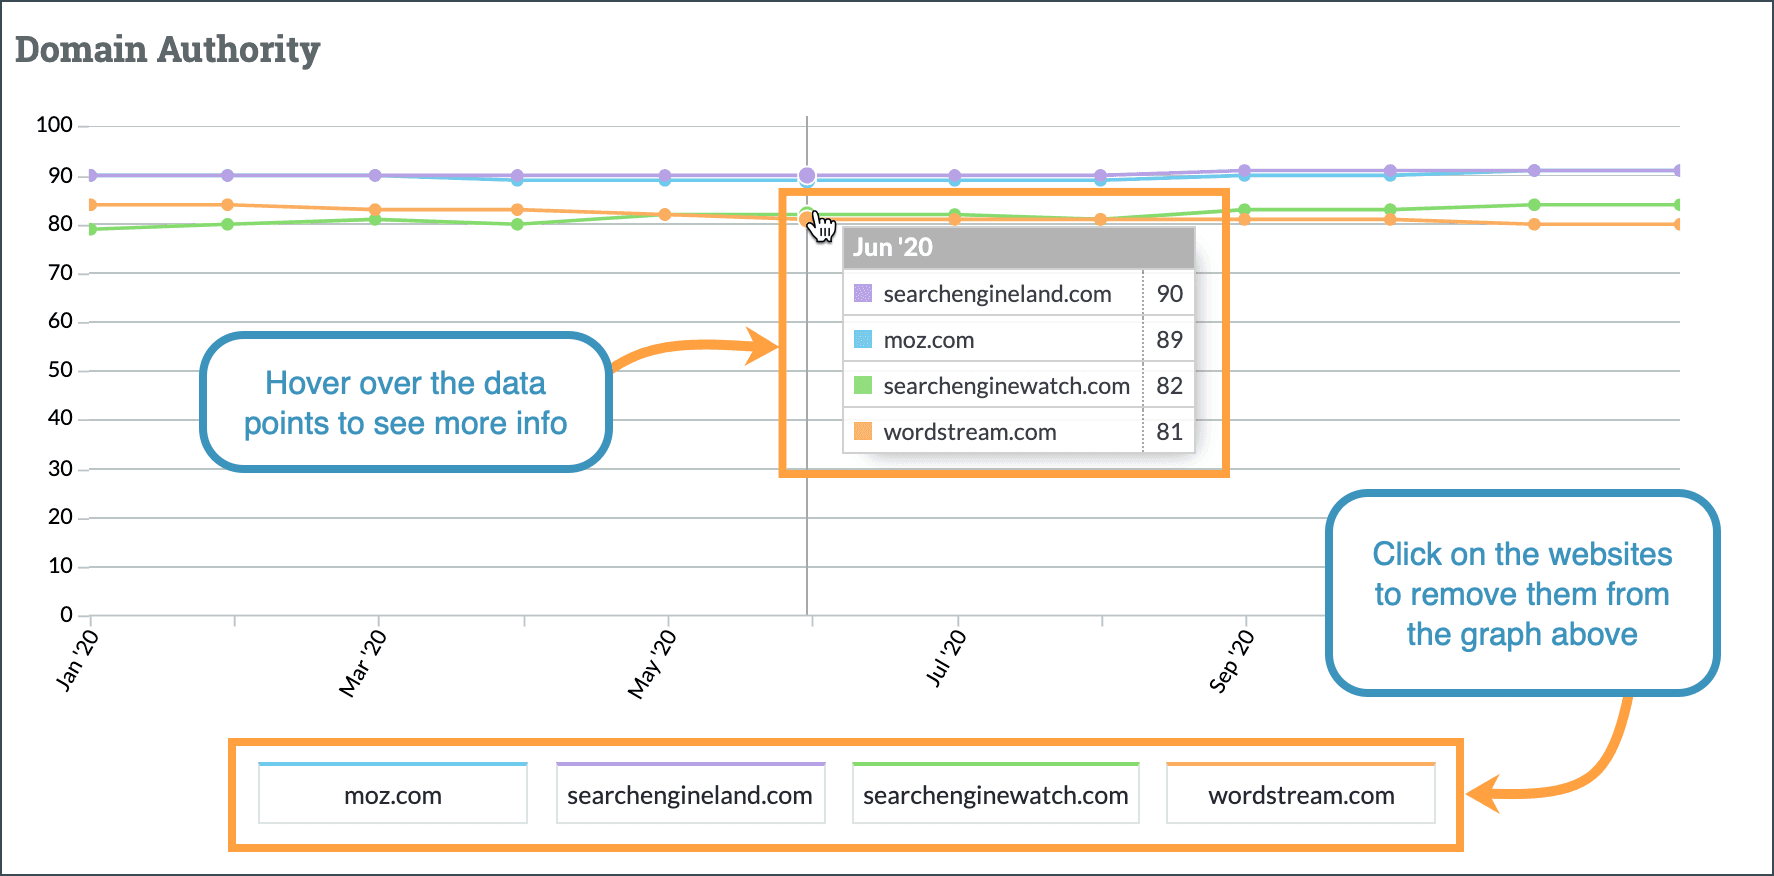The image size is (1774, 876).
Task: Click the orange data point above Jan '20
Action: pyautogui.click(x=91, y=205)
